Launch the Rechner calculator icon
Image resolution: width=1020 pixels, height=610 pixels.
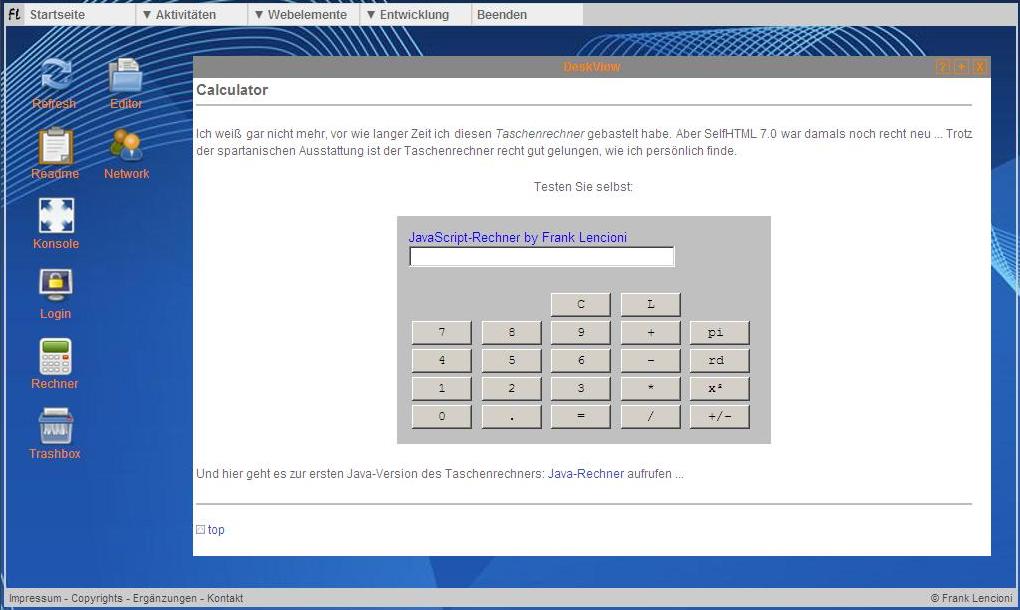tap(55, 357)
